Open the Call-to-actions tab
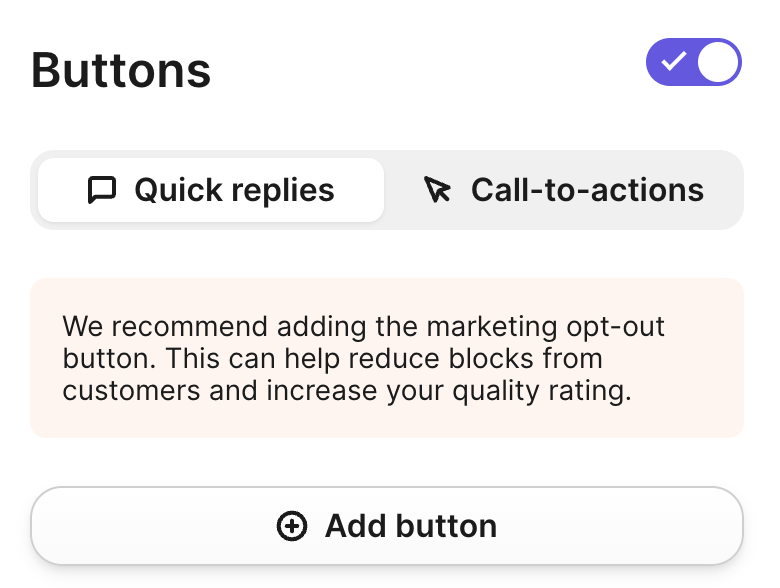The width and height of the screenshot is (780, 588). click(x=565, y=190)
